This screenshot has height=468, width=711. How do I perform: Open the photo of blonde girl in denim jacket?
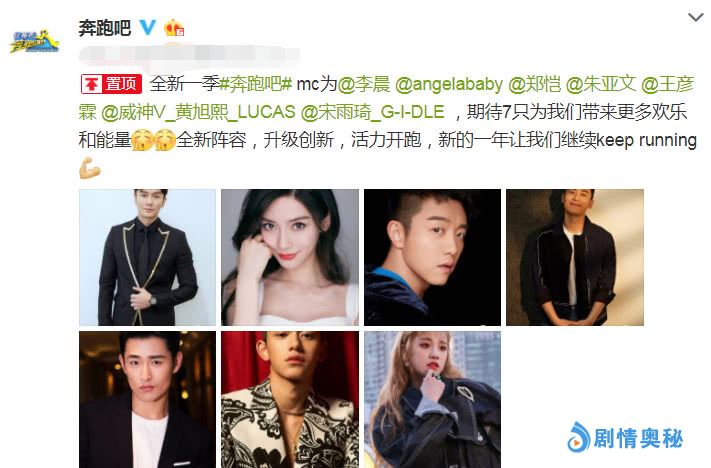433,400
